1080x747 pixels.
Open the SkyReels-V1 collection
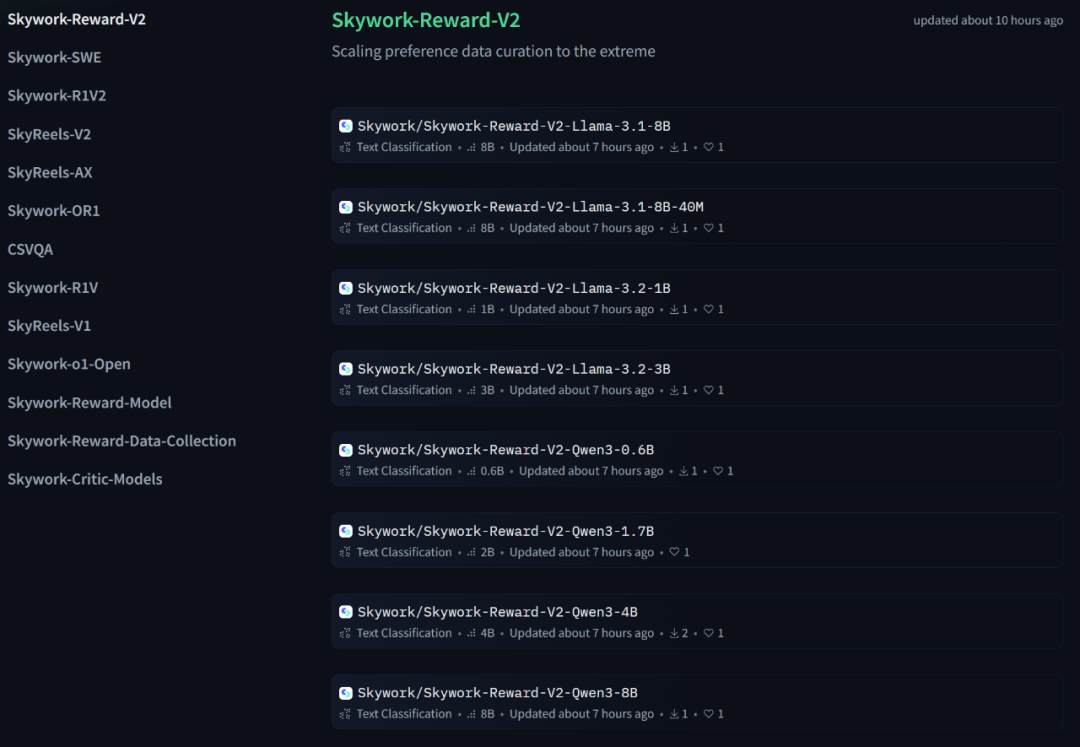point(49,326)
